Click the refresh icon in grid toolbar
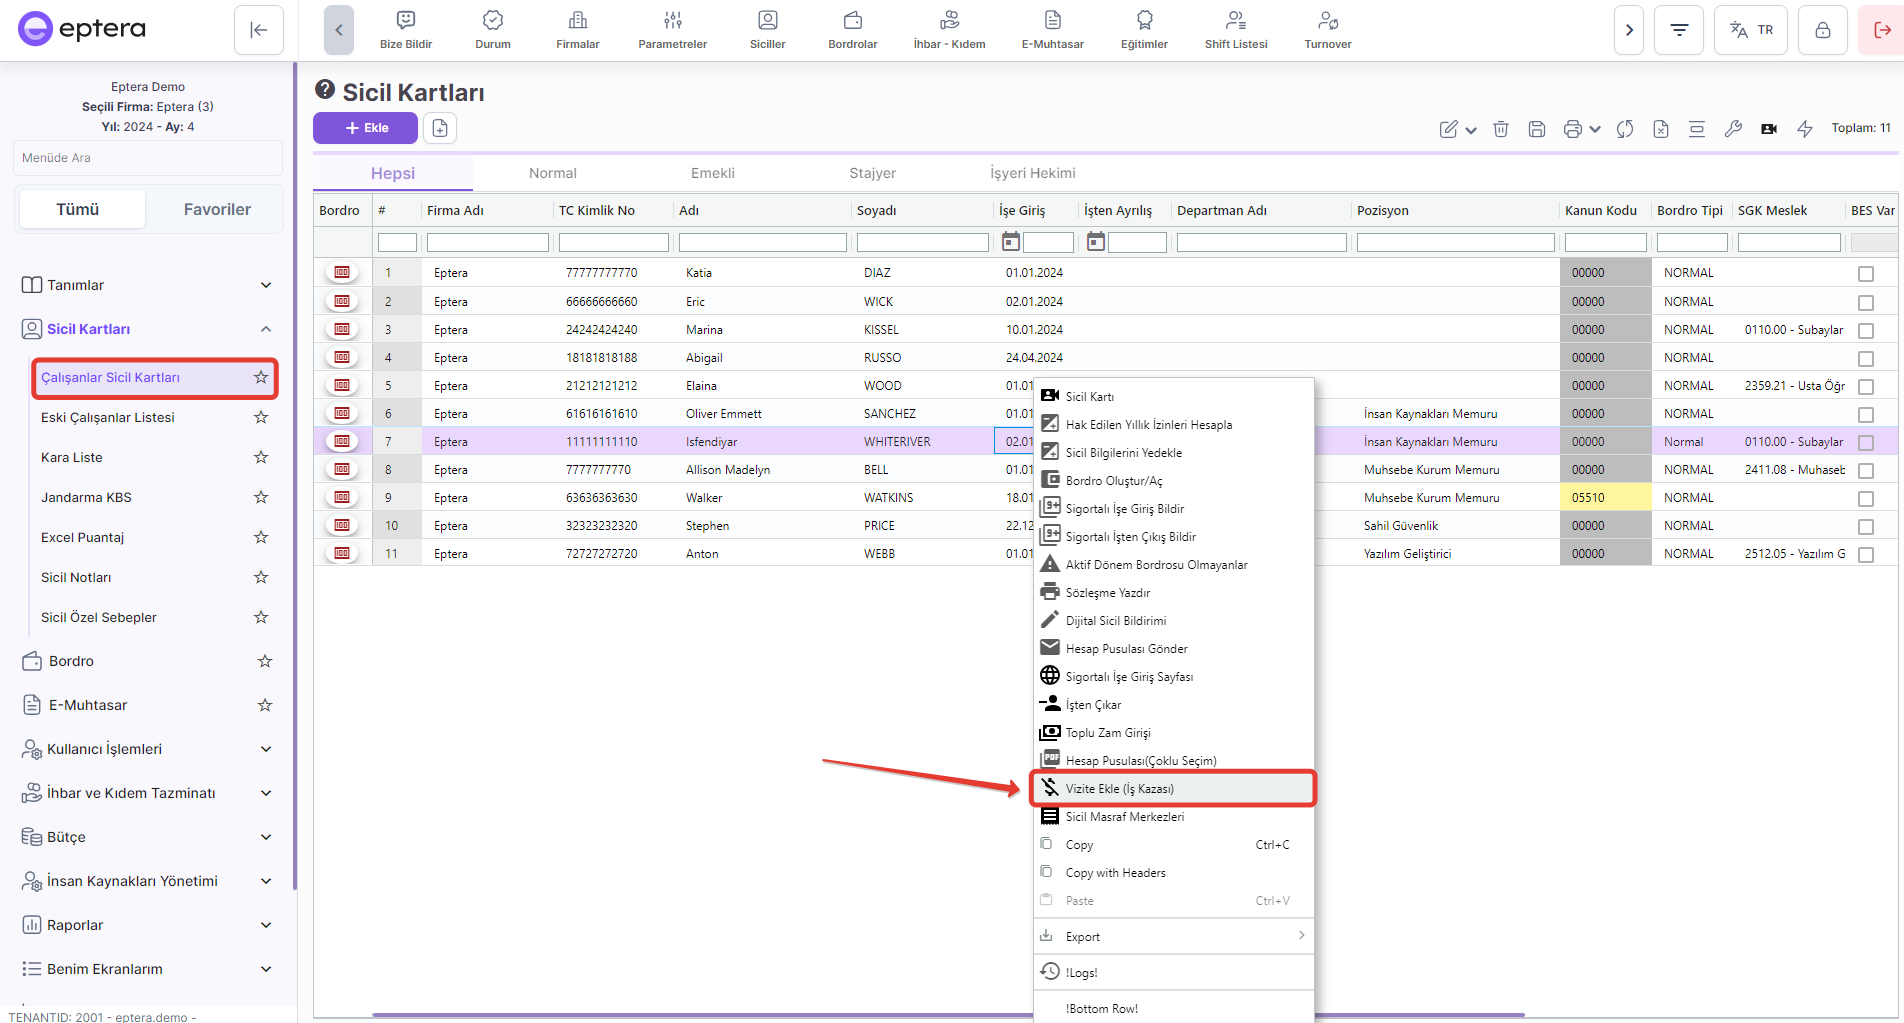This screenshot has width=1904, height=1023. point(1625,129)
